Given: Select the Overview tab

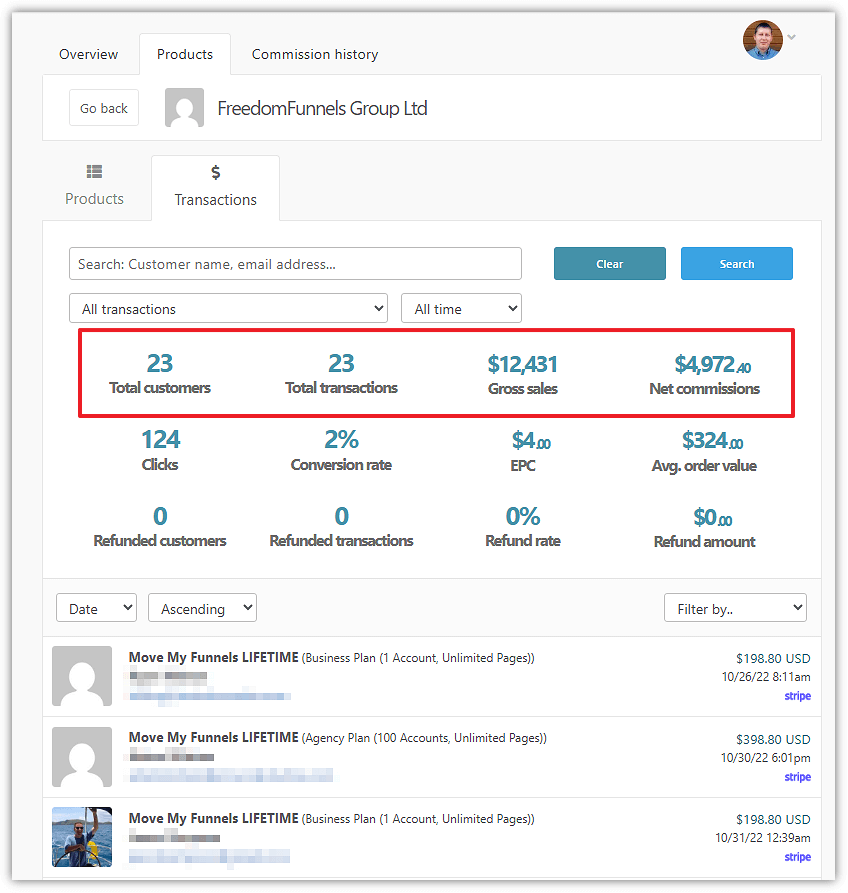Looking at the screenshot, I should [x=88, y=54].
